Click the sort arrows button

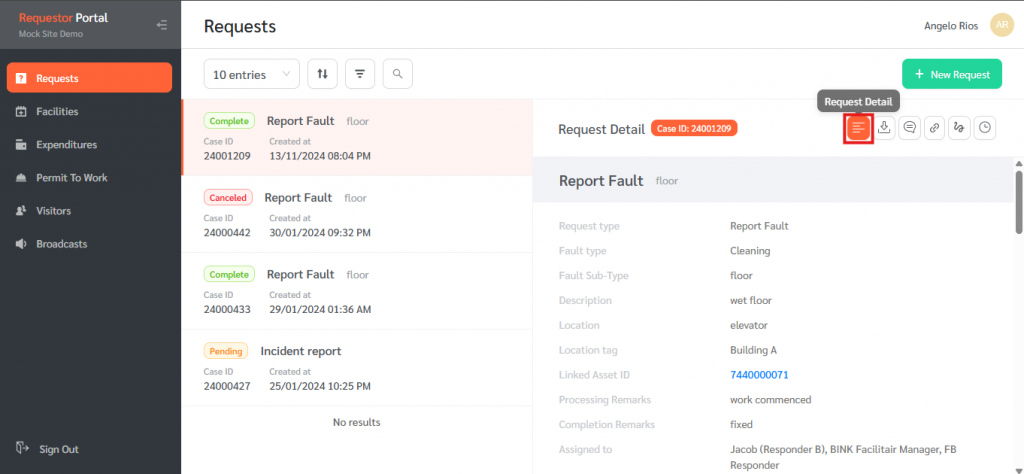(322, 74)
